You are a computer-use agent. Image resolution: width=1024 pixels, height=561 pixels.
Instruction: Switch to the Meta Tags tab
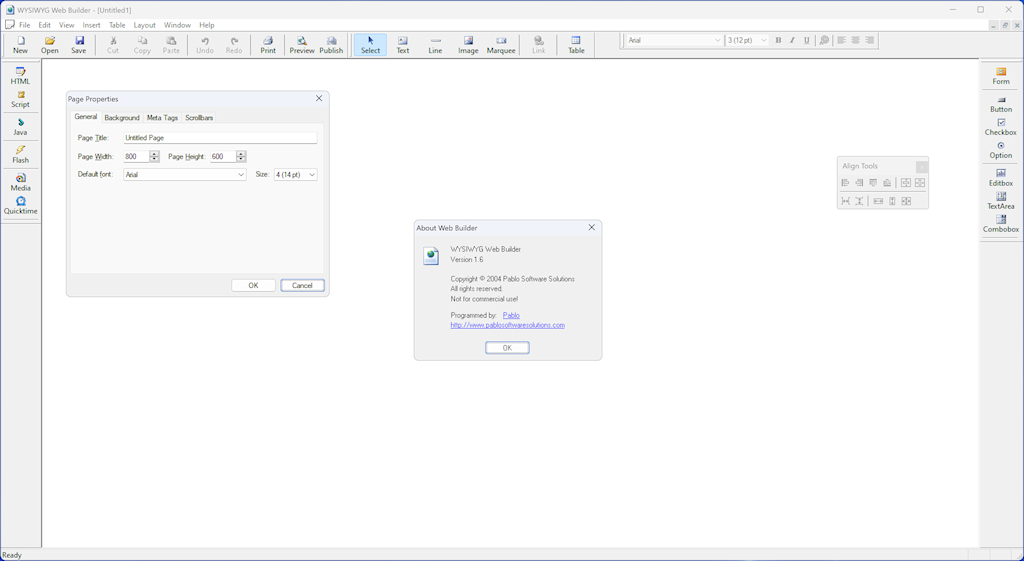click(x=162, y=118)
